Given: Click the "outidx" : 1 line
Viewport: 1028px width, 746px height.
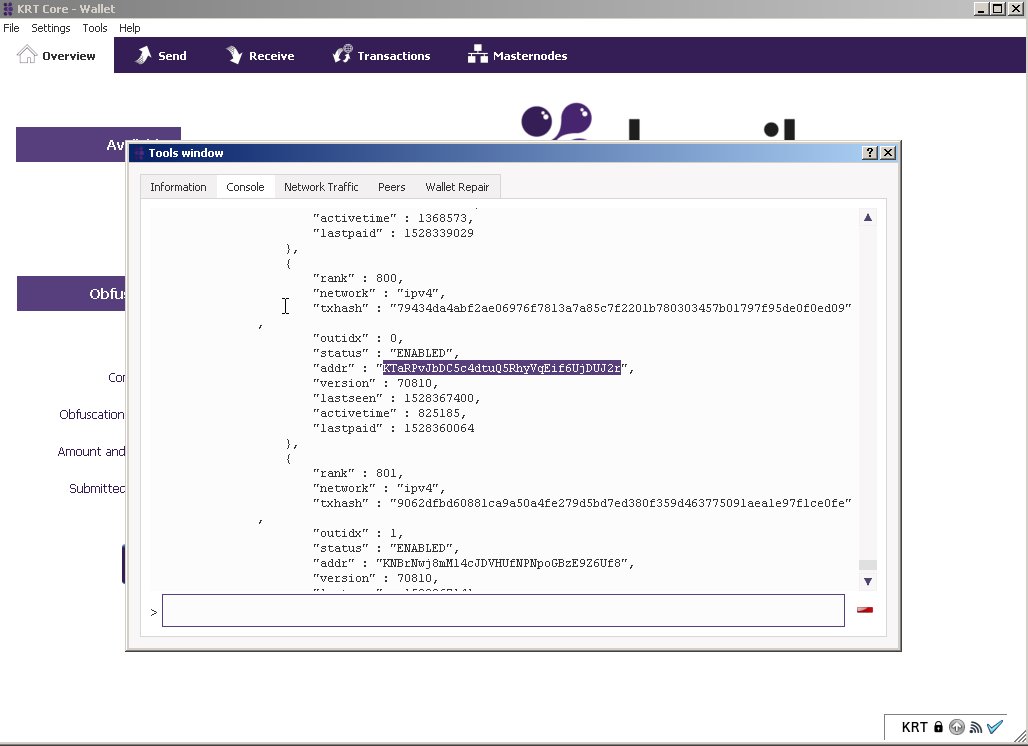Looking at the screenshot, I should point(358,534).
